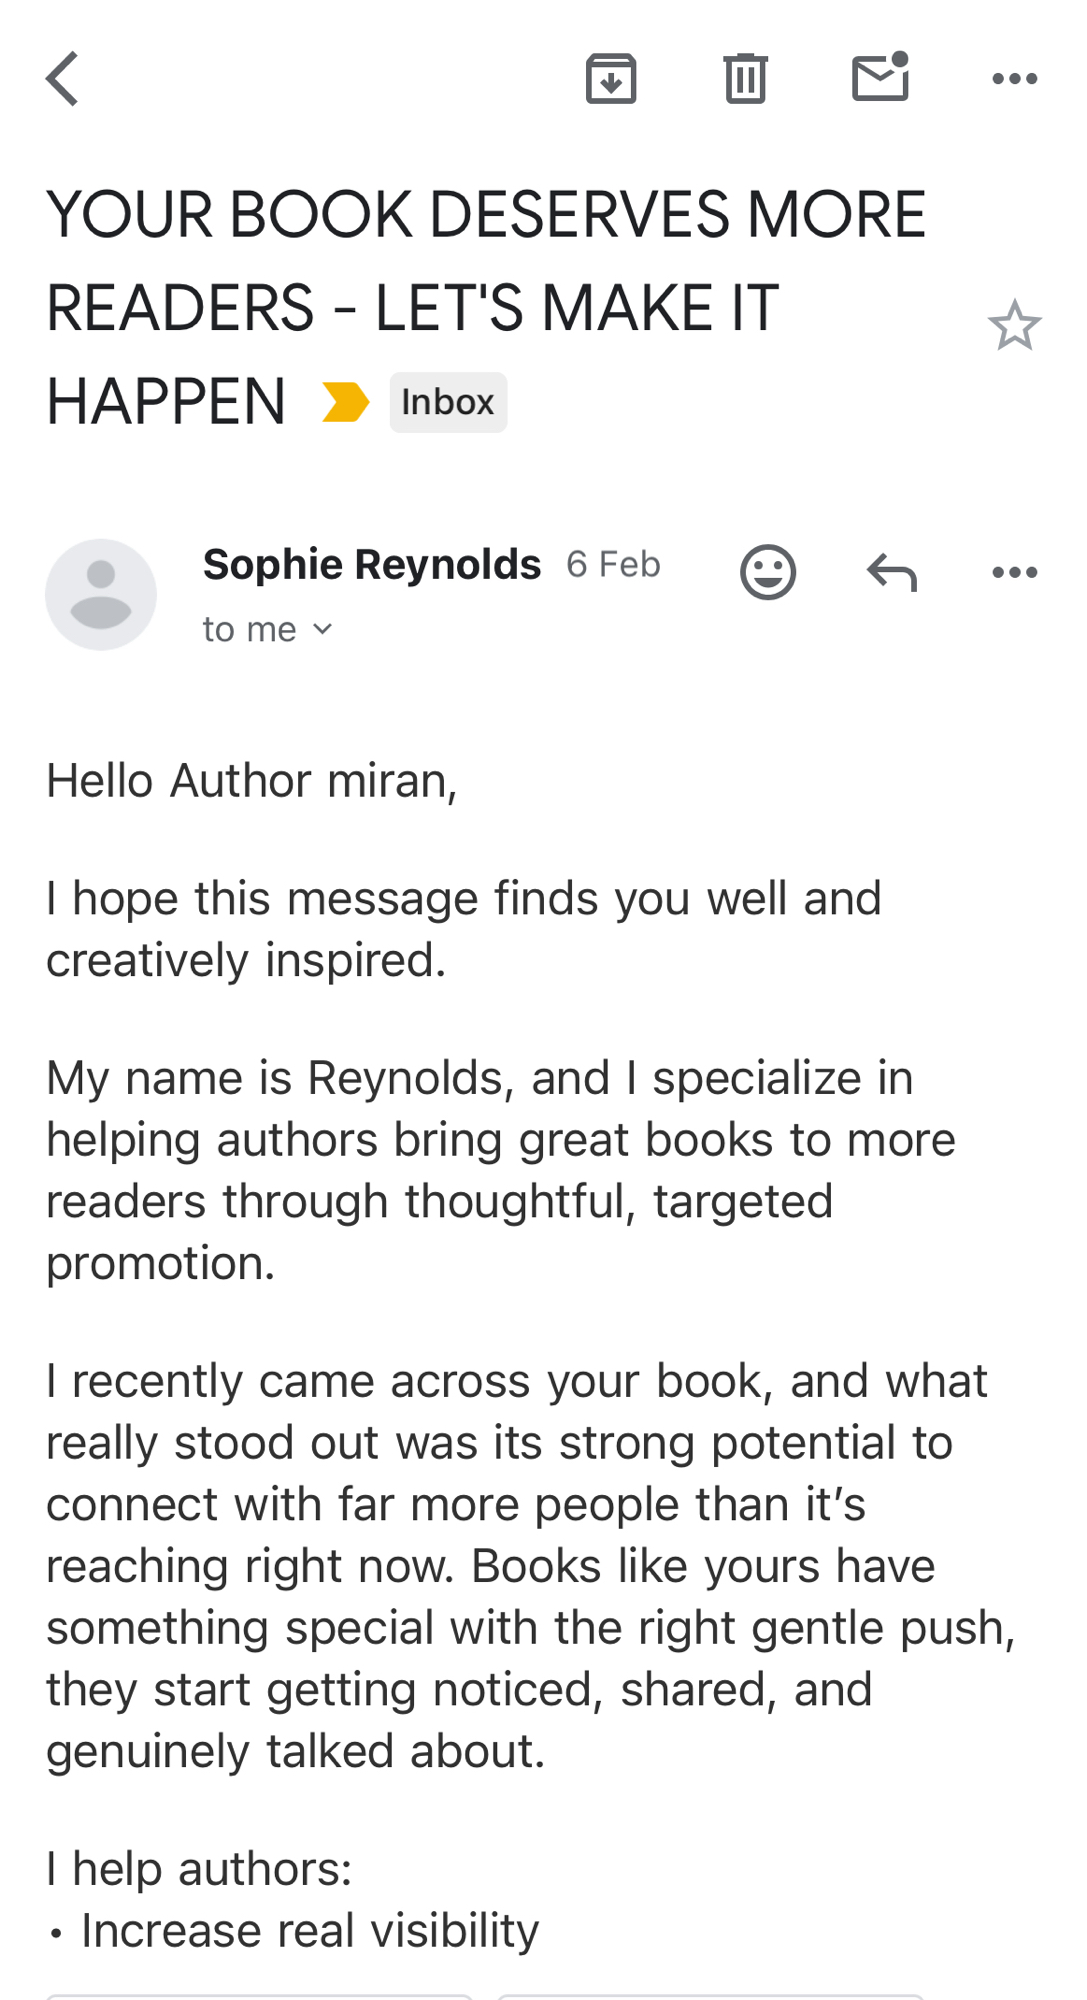Image resolution: width=1087 pixels, height=2000 pixels.
Task: Tap the "Hello Author miran," greeting line
Action: tap(252, 781)
